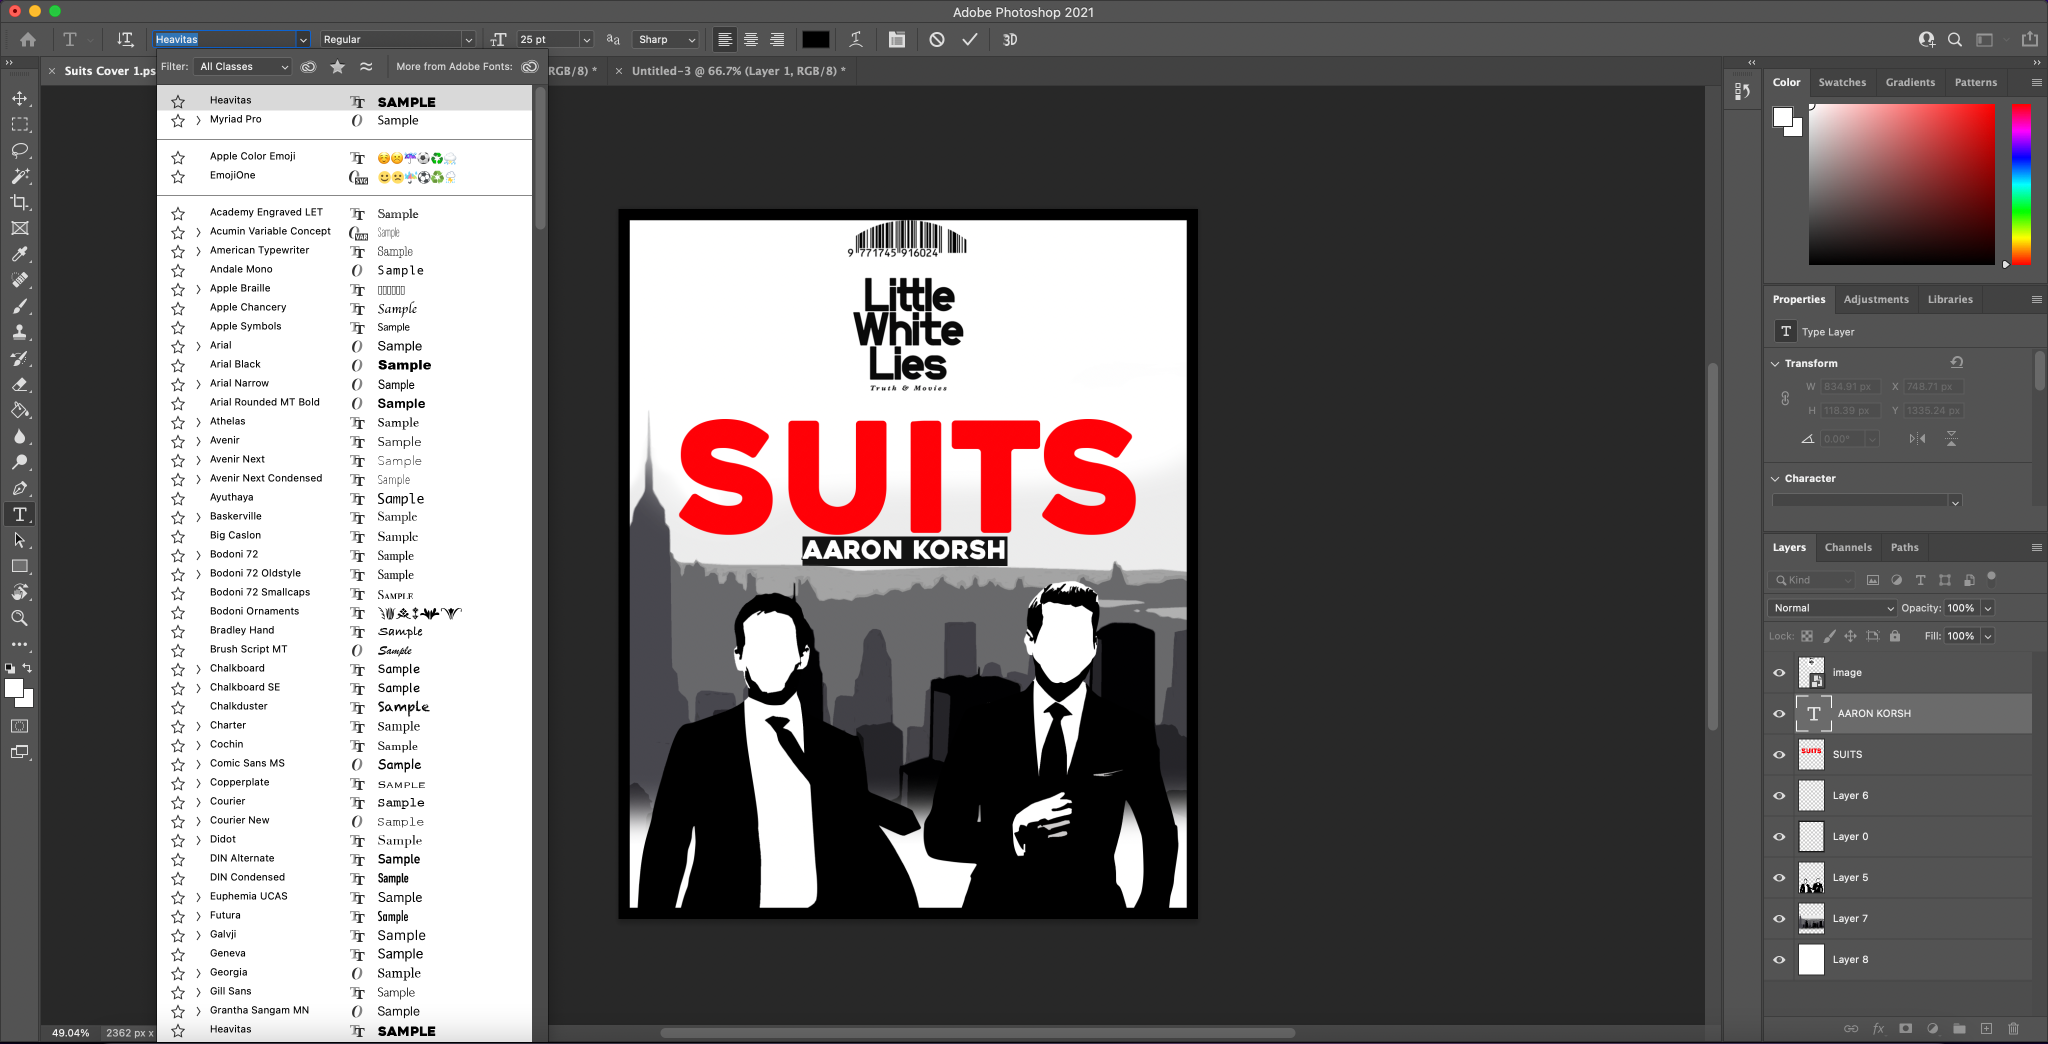Expand the American Typewriter font family
The width and height of the screenshot is (2048, 1044).
(x=198, y=251)
